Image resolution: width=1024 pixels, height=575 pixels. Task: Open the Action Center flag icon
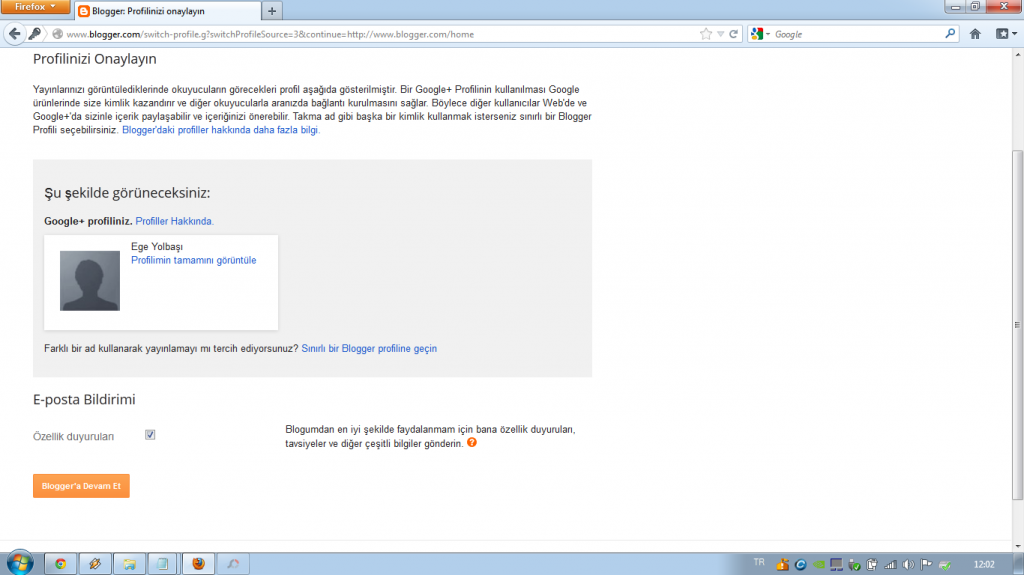926,565
